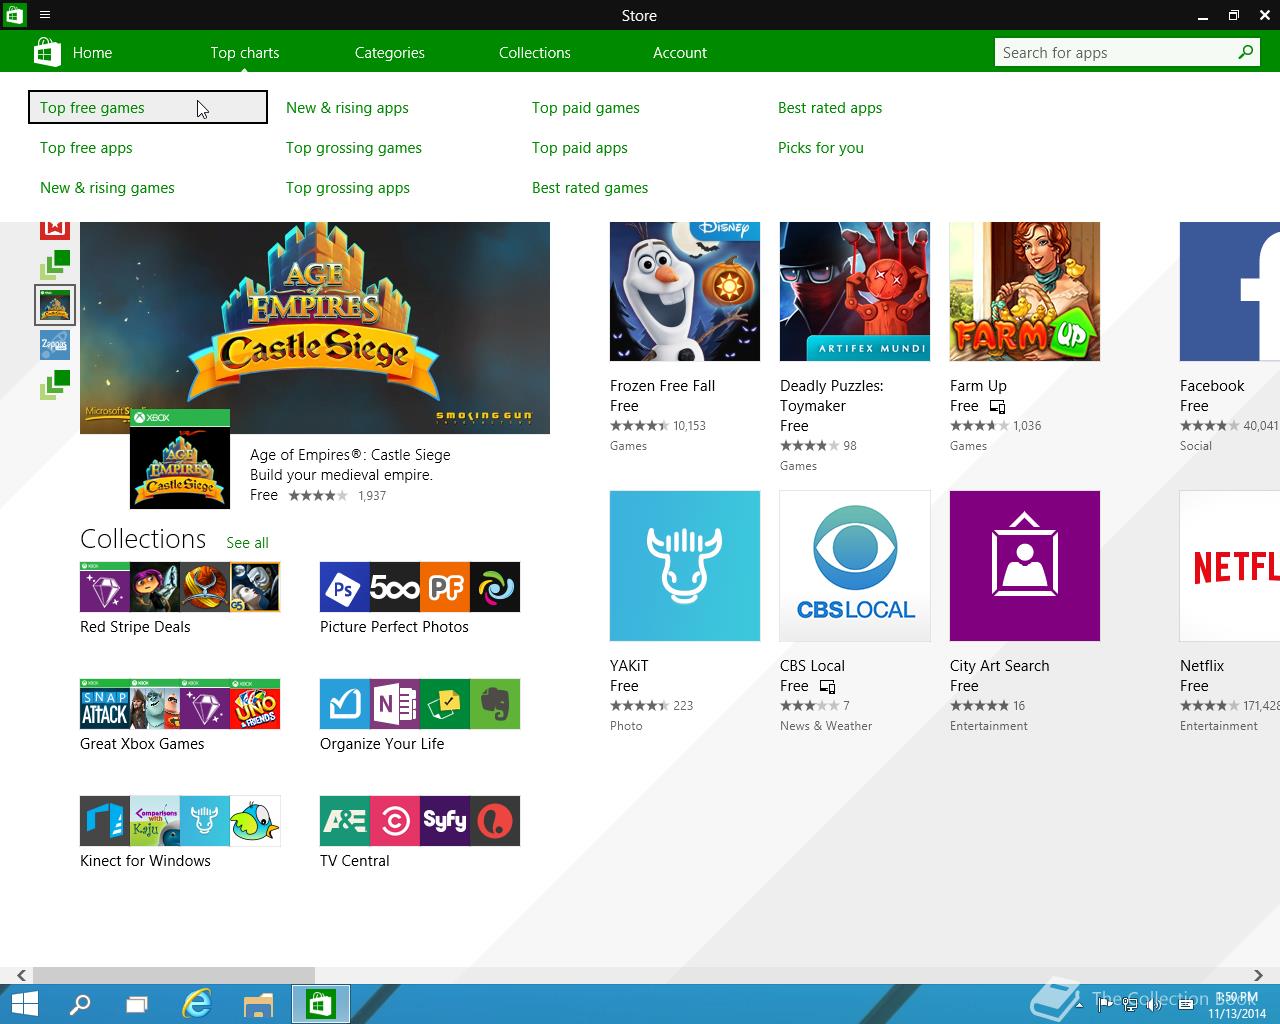Click the Store icon on the taskbar
The width and height of the screenshot is (1280, 1024).
pyautogui.click(x=321, y=1004)
